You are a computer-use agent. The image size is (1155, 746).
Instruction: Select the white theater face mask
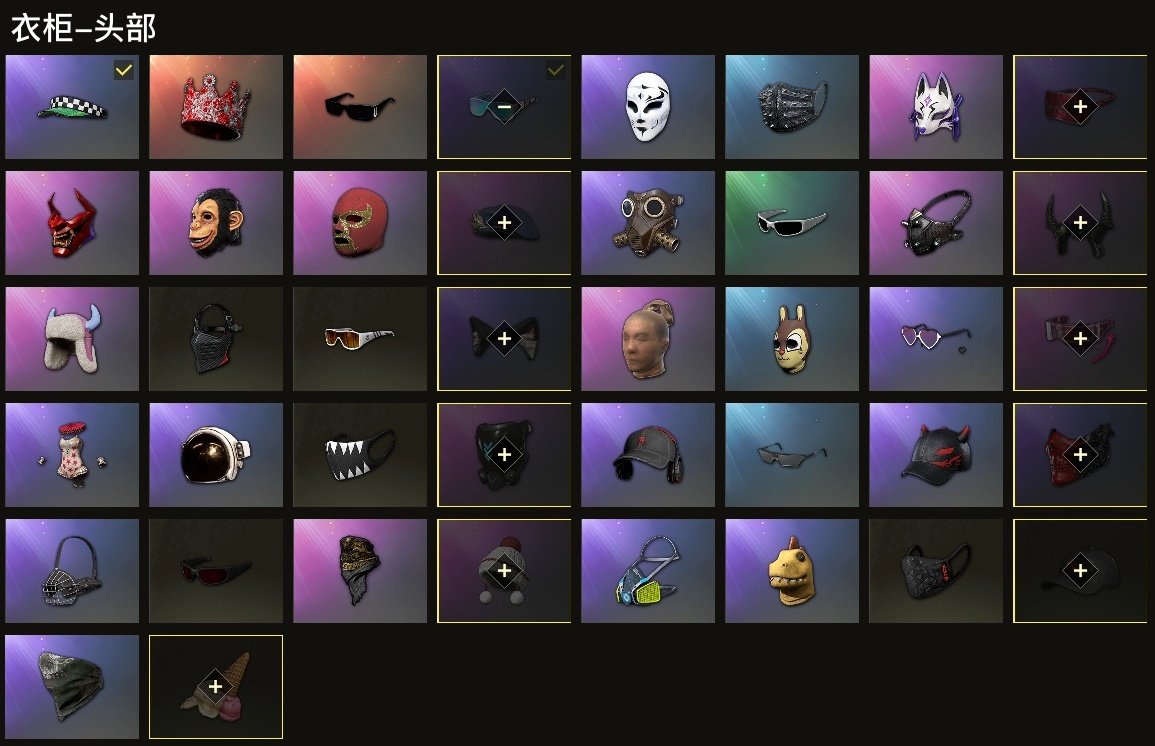tap(647, 107)
